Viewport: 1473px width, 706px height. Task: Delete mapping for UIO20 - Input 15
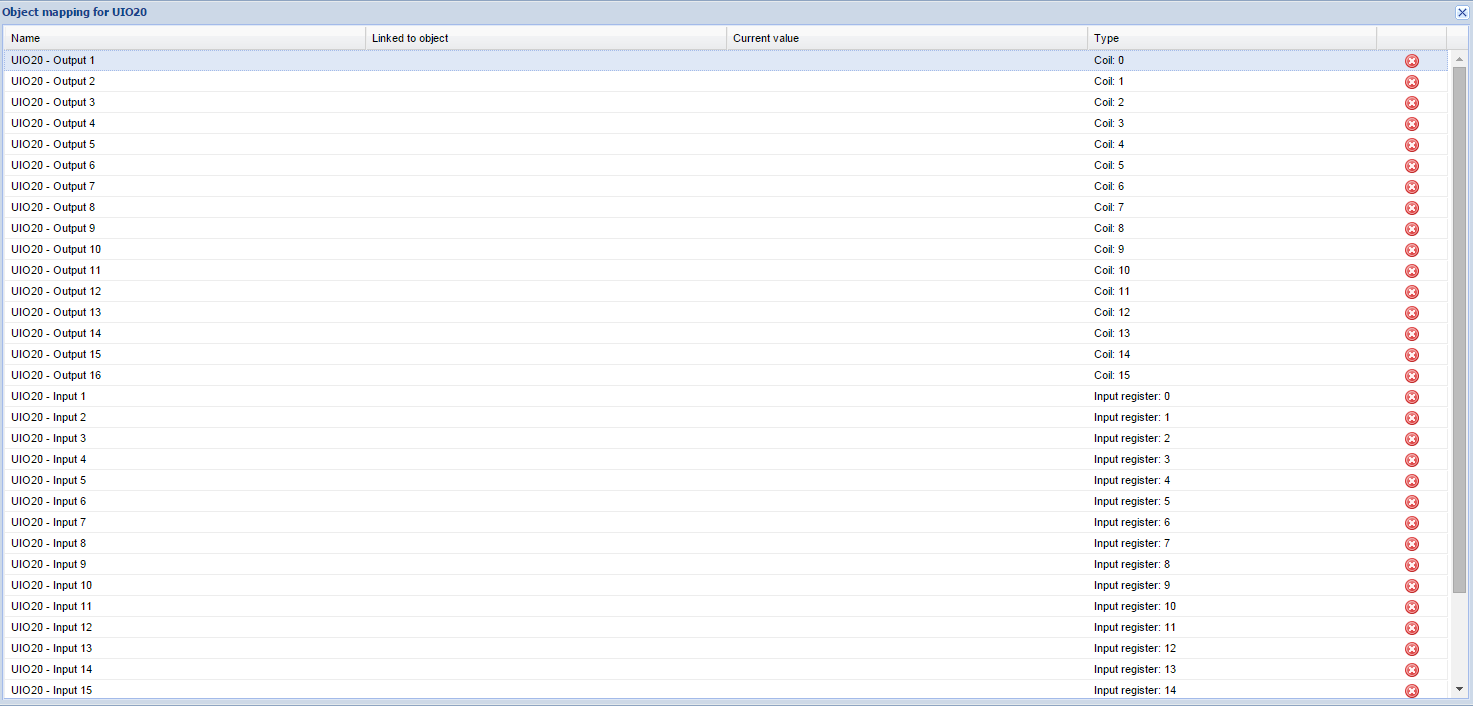[1412, 691]
